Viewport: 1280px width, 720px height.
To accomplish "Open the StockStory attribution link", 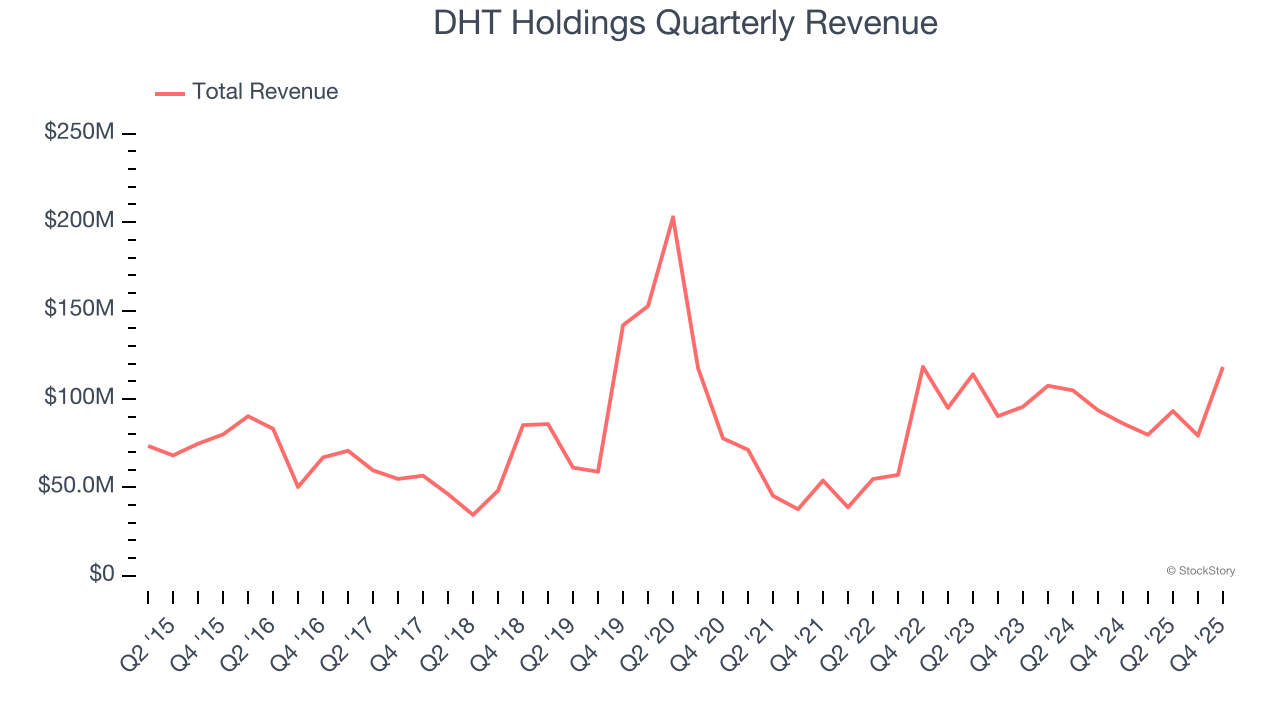I will pos(1200,570).
